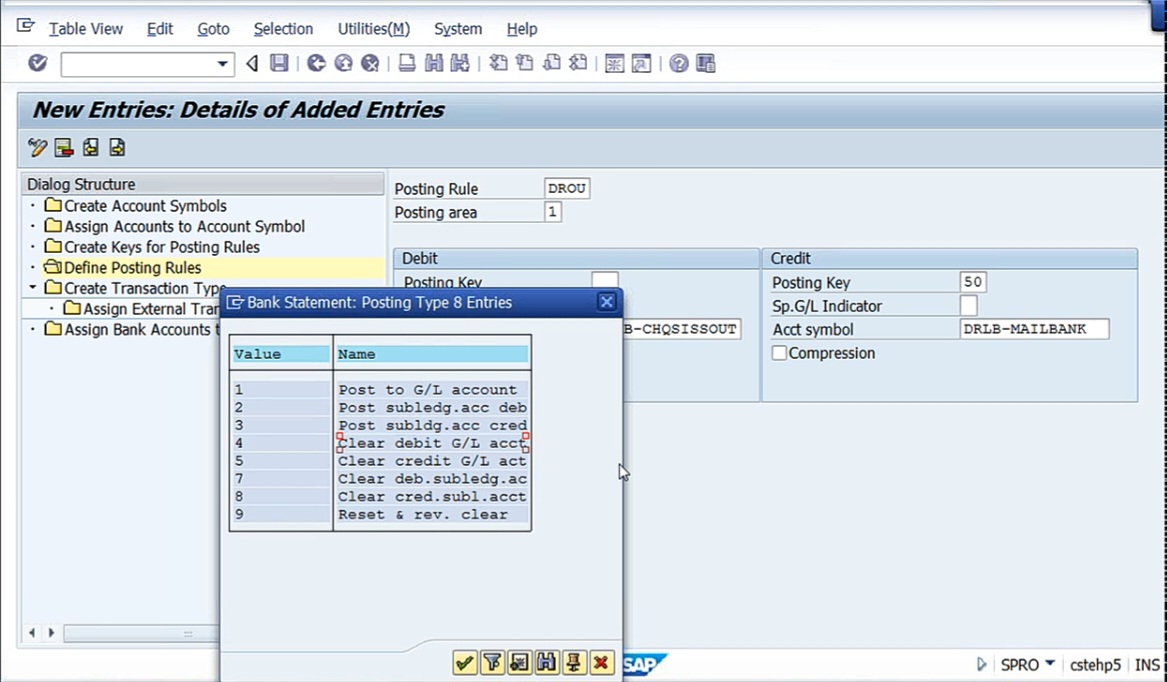
Task: Click the popup icon left of binoculars
Action: [x=519, y=662]
